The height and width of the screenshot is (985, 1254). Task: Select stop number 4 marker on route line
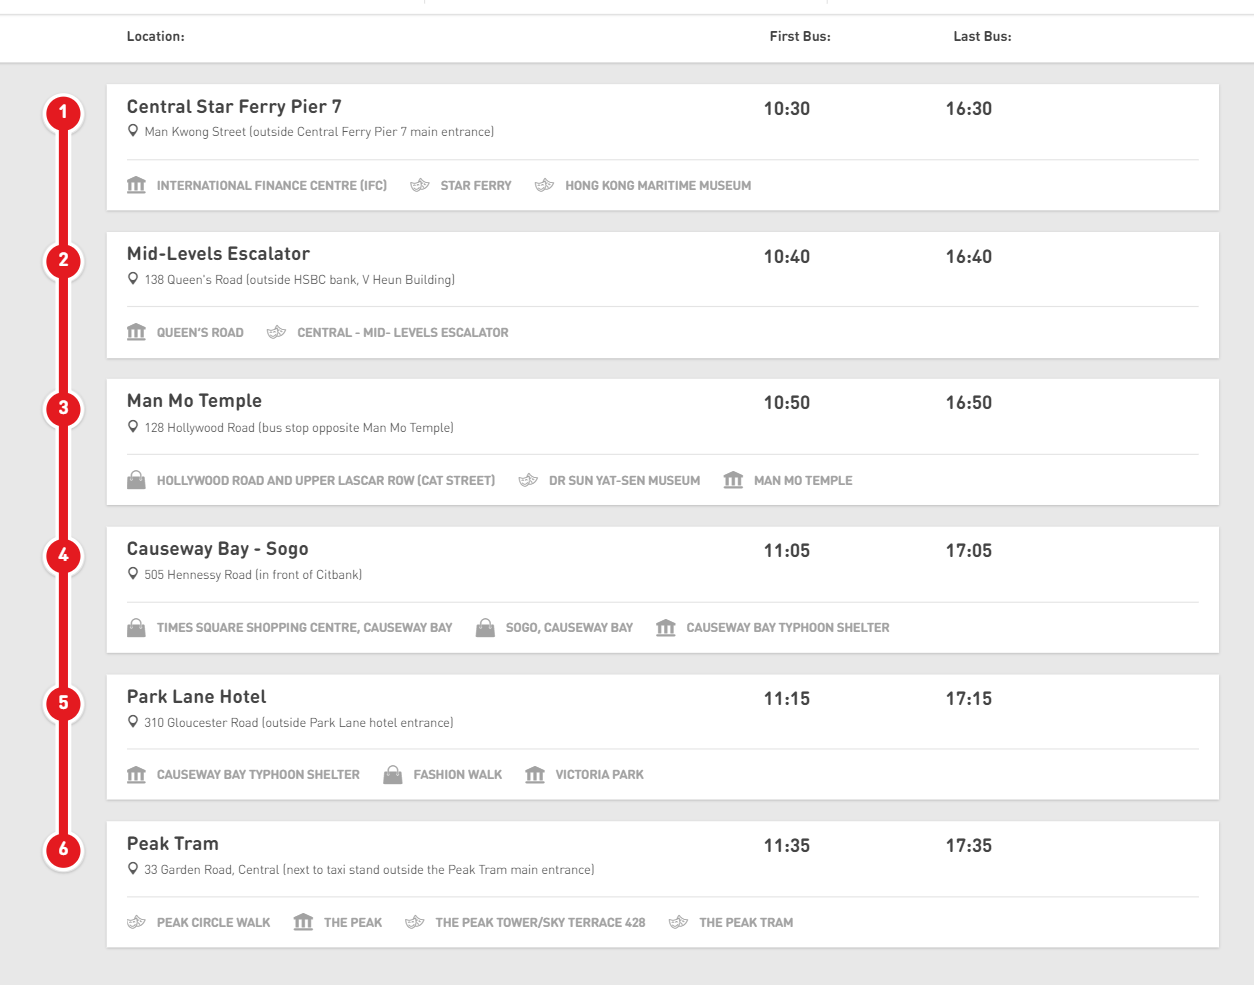pos(63,555)
